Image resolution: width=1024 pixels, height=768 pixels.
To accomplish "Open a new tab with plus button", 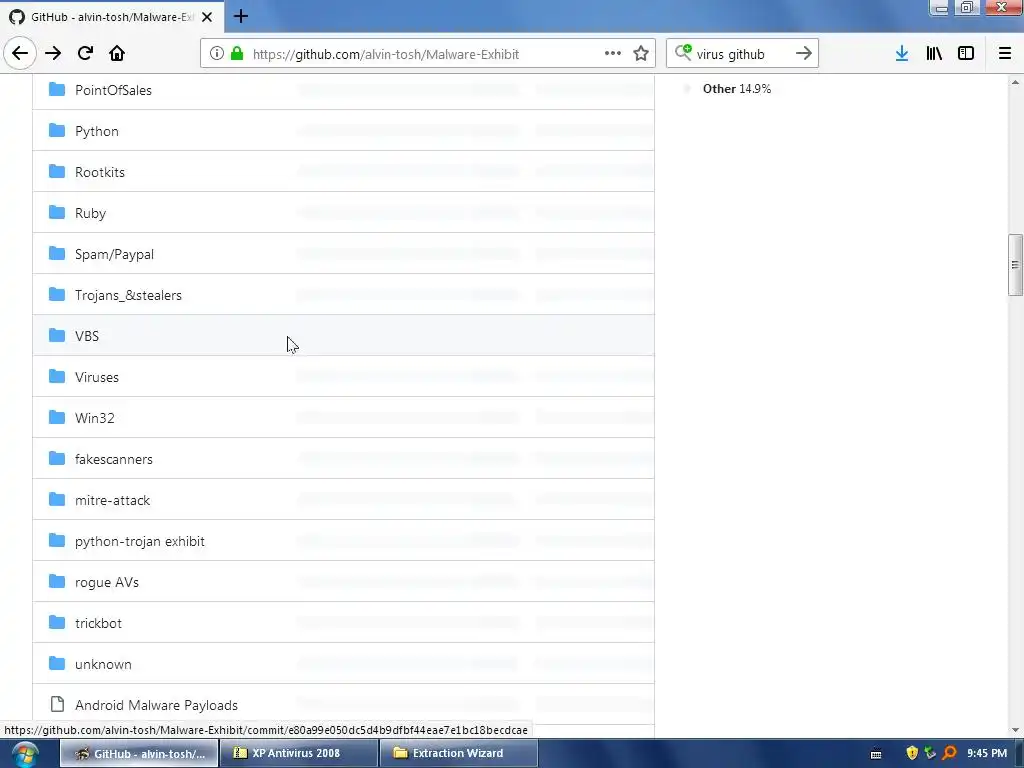I will click(x=241, y=16).
